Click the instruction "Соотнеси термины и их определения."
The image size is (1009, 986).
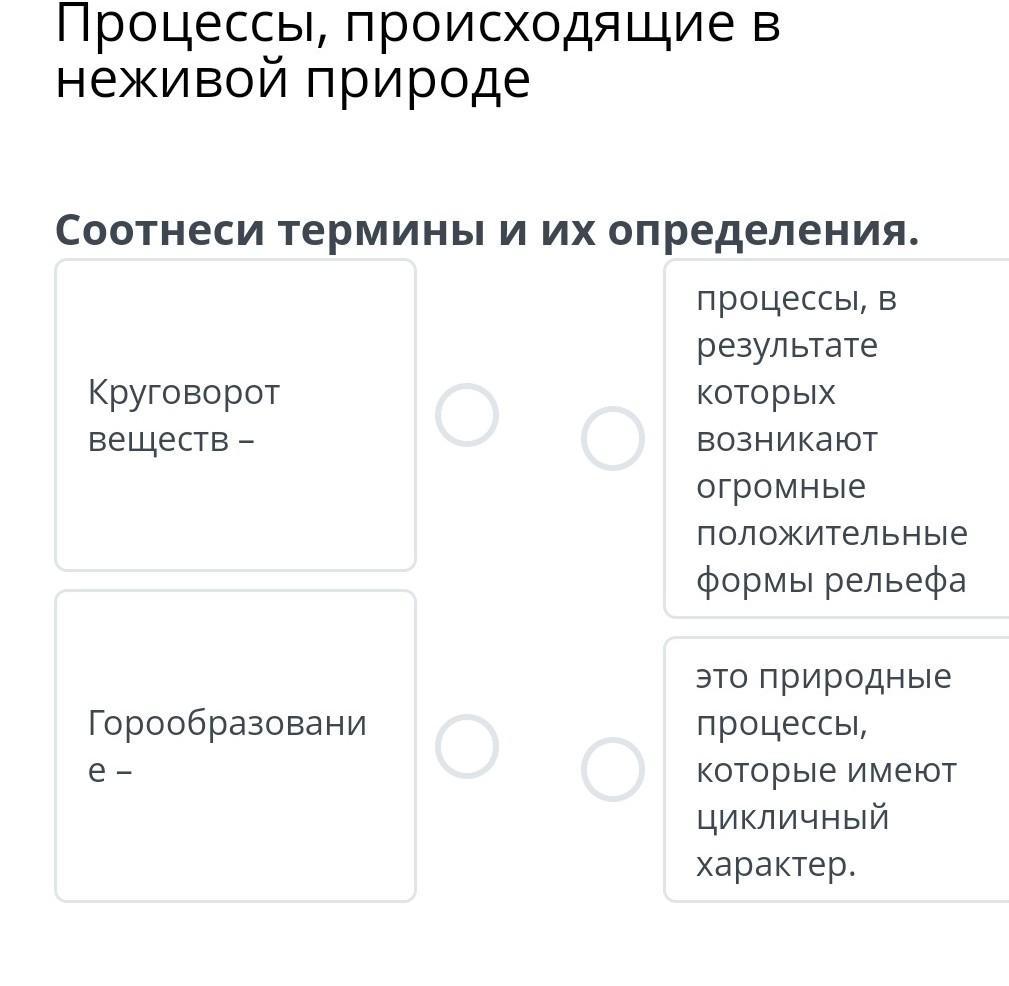pyautogui.click(x=487, y=231)
